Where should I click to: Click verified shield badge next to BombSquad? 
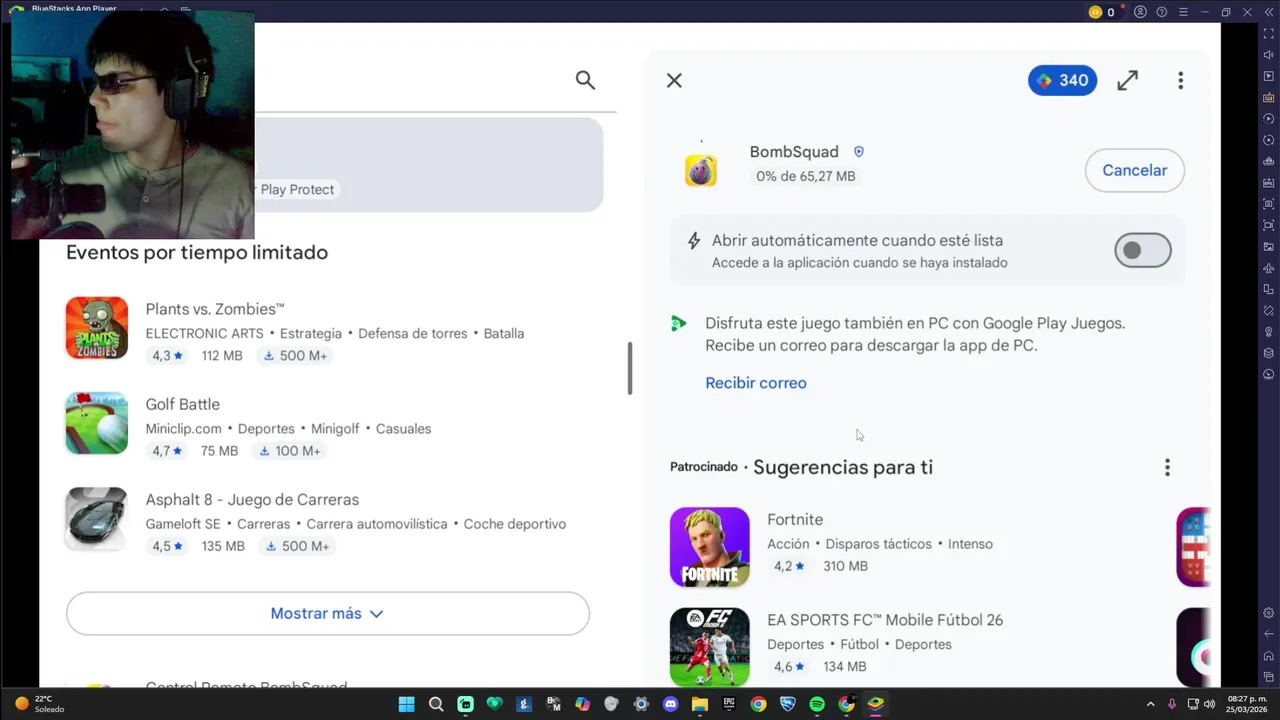click(858, 152)
